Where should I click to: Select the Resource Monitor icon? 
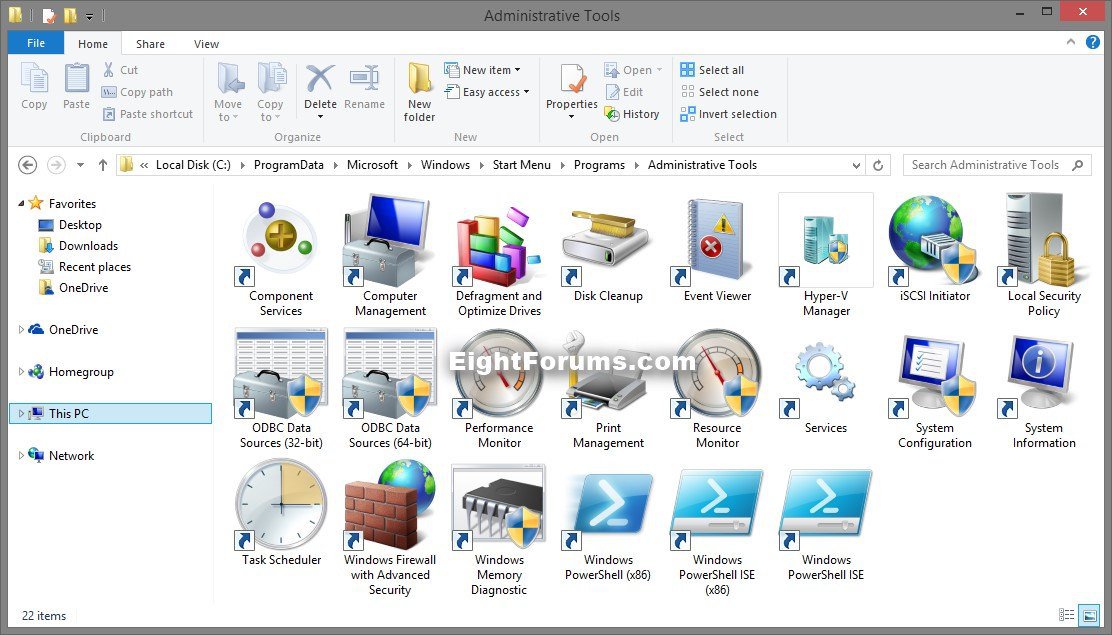point(717,373)
